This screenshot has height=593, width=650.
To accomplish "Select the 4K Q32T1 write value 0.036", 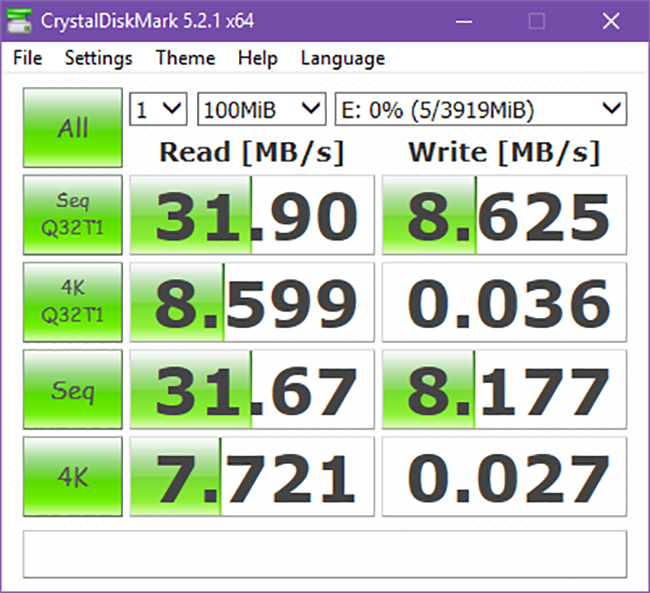I will tap(505, 302).
